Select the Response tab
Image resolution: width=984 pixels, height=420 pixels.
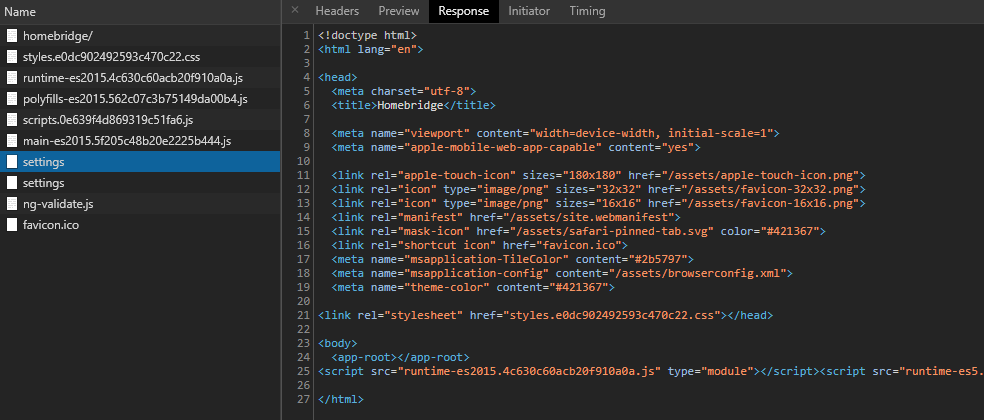(463, 11)
